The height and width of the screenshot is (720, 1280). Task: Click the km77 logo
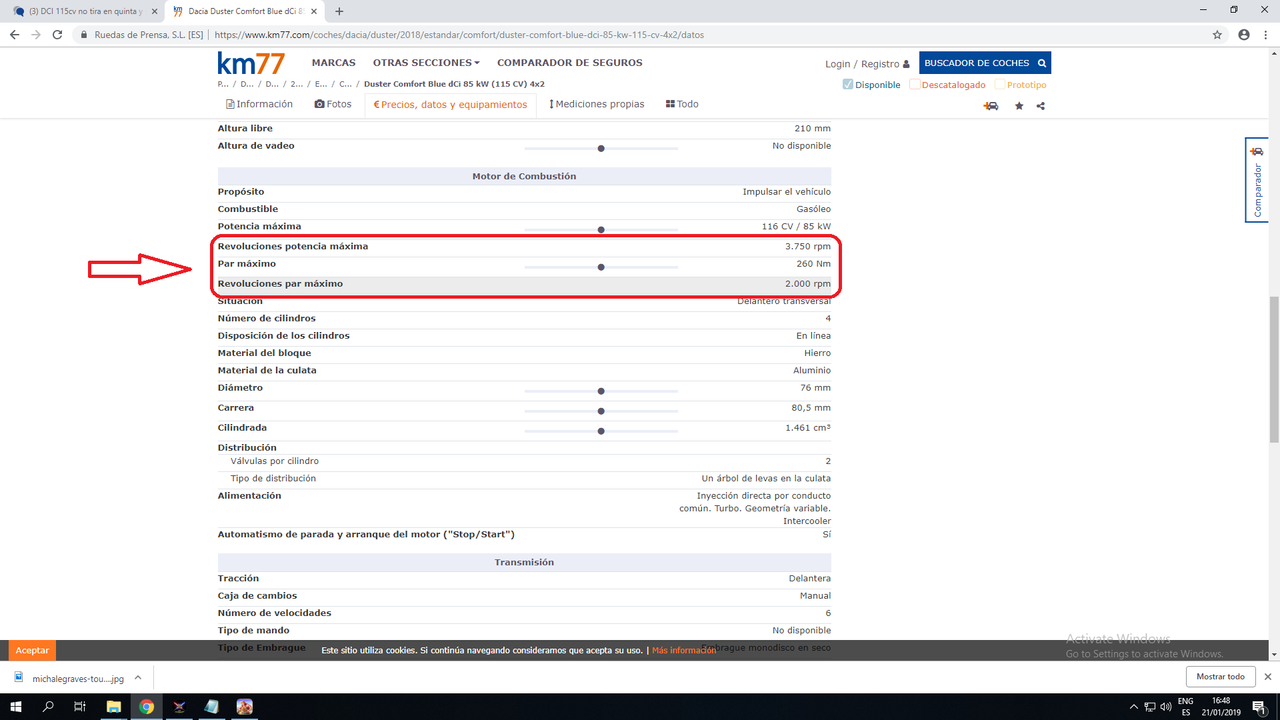pos(251,63)
